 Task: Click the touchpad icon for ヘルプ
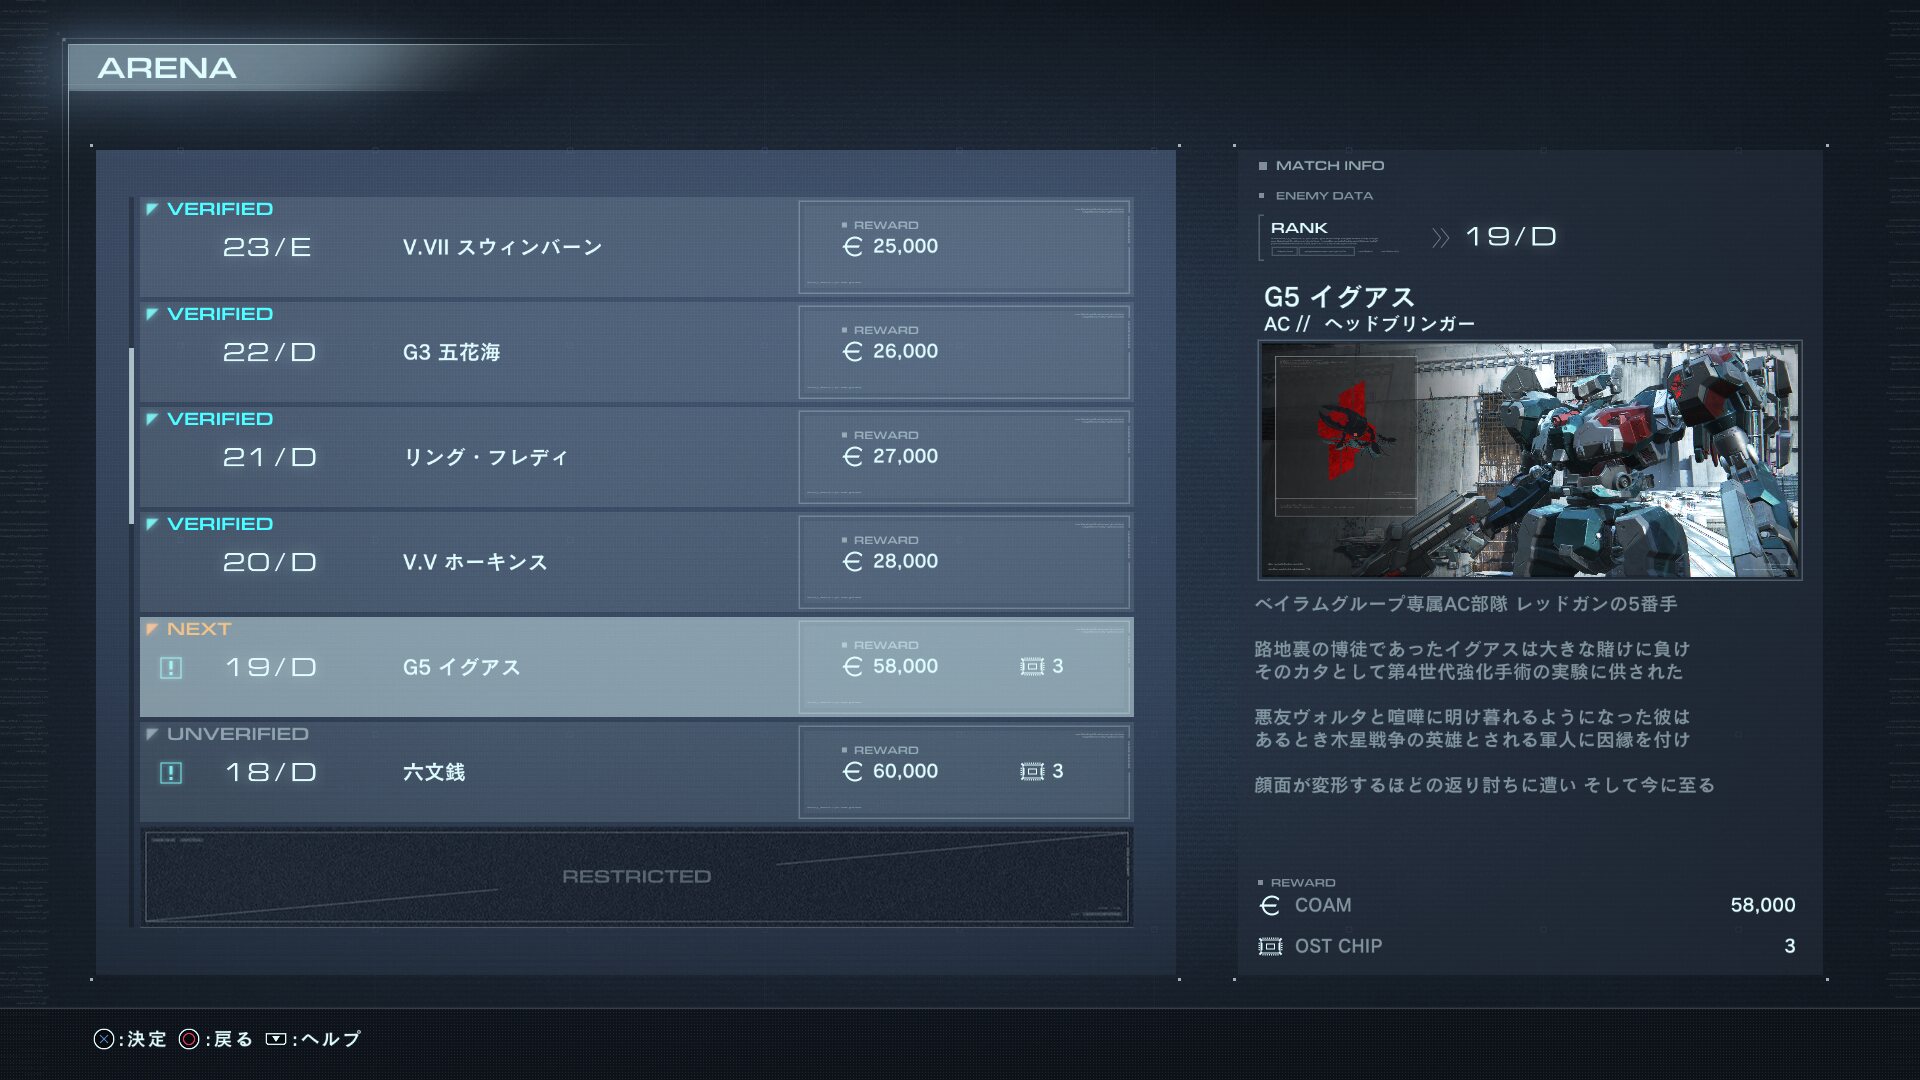(276, 1039)
